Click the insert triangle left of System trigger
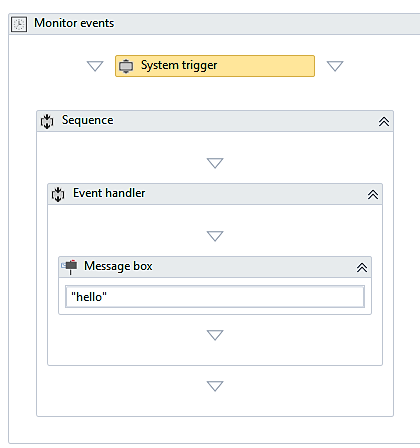 tap(95, 66)
